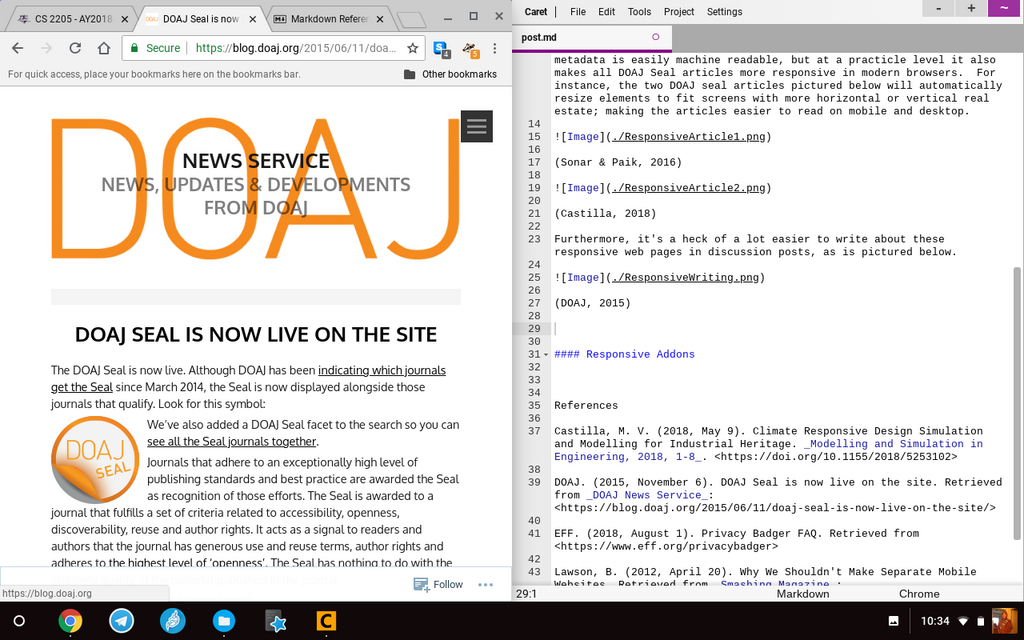Open Telegram from the shelf
Viewport: 1024px width, 640px height.
point(121,621)
